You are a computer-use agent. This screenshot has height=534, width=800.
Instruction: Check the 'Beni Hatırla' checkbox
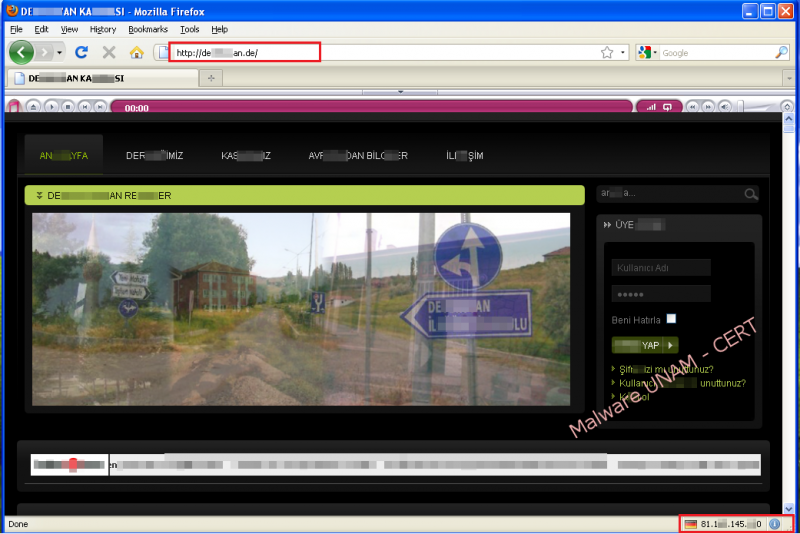[x=671, y=319]
